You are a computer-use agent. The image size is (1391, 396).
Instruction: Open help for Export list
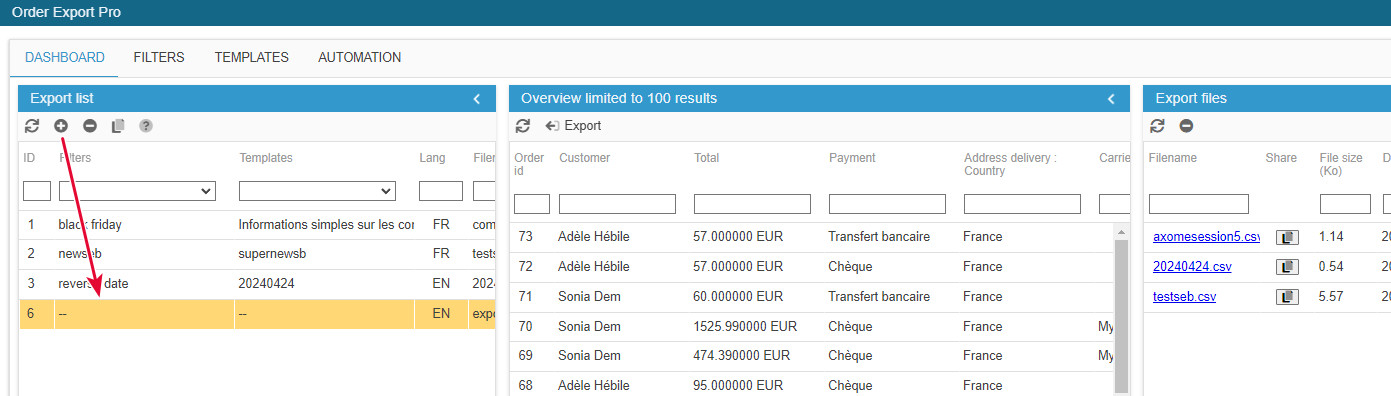pyautogui.click(x=146, y=126)
